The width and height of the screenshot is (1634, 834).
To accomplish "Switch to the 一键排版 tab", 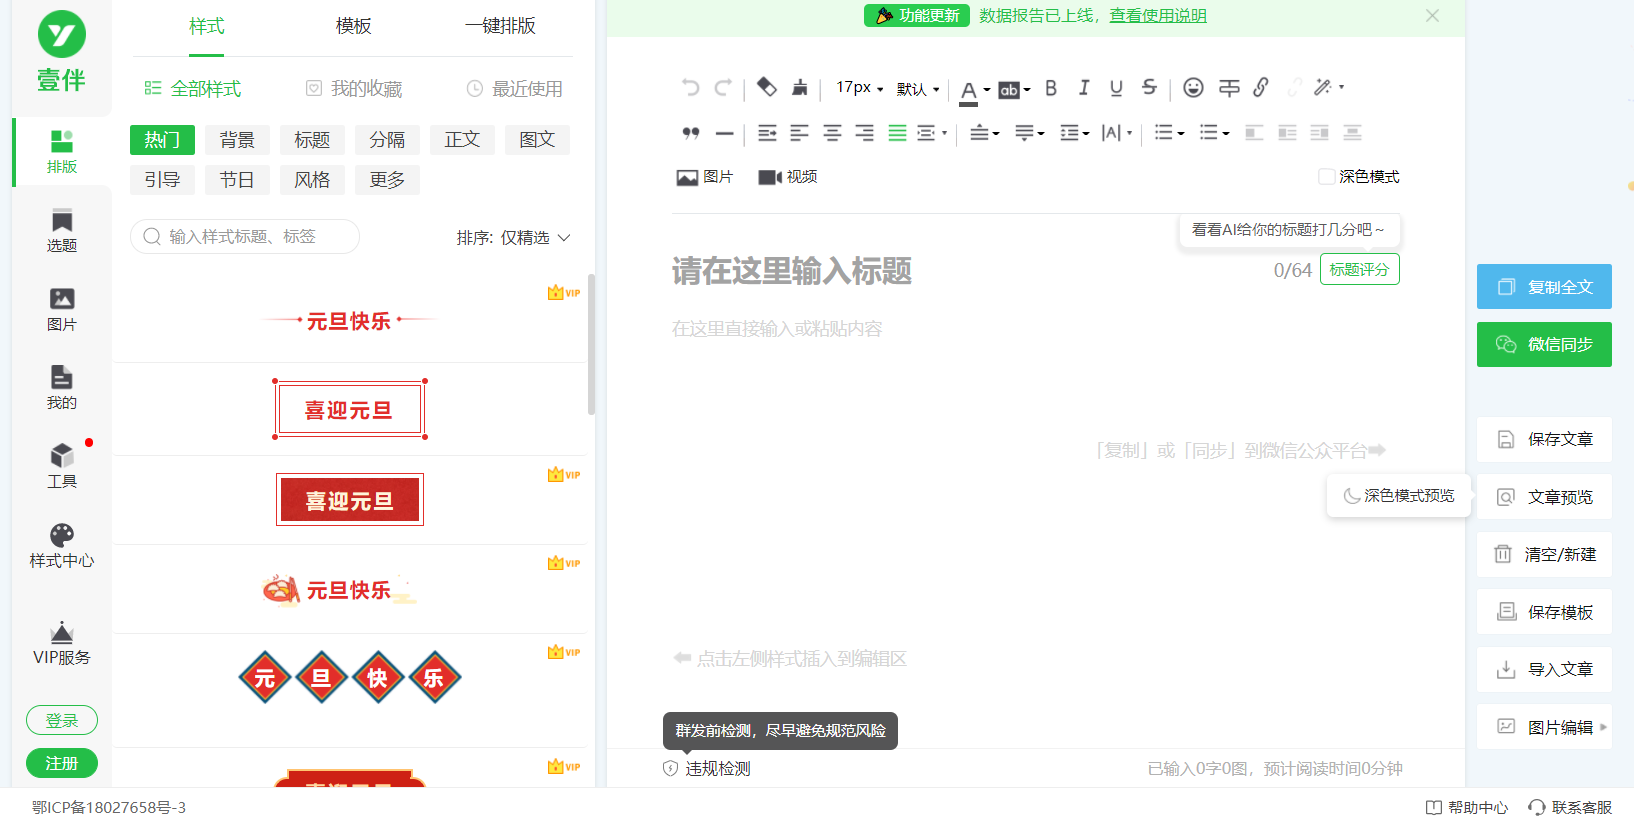I will 500,26.
